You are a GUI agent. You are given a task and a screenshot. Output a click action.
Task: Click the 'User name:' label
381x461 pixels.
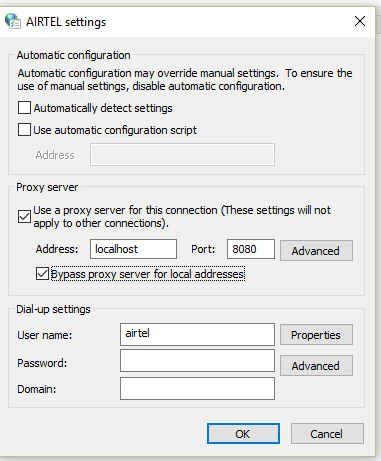click(x=45, y=335)
